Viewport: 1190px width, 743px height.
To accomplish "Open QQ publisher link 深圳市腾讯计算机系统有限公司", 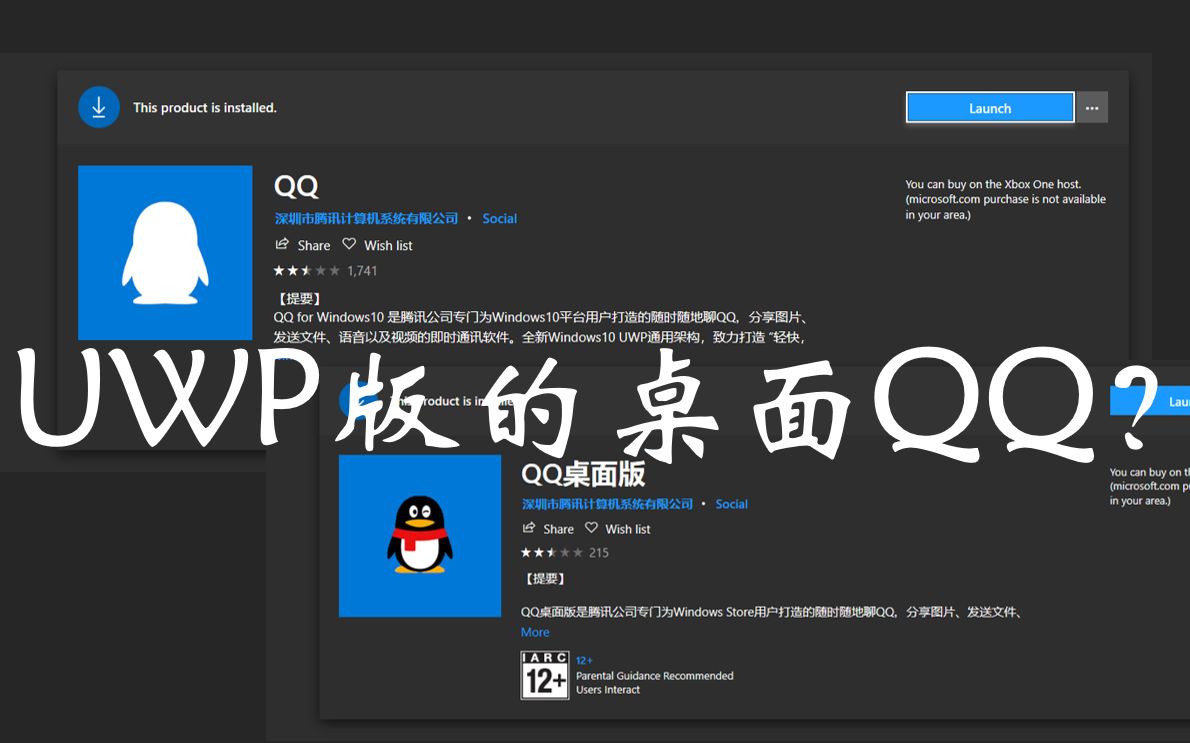I will click(366, 219).
